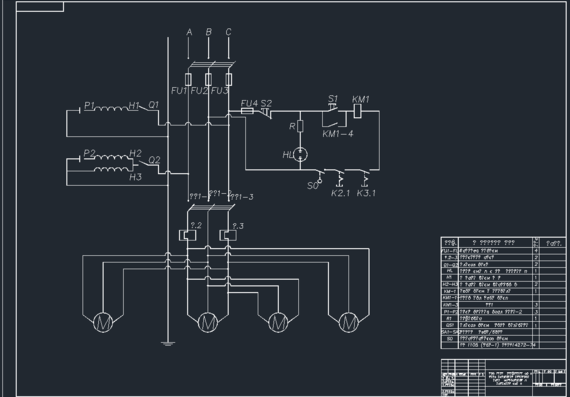Click the KM1 contactor coil symbol
Viewport: 570px width, 397px height.
357,111
